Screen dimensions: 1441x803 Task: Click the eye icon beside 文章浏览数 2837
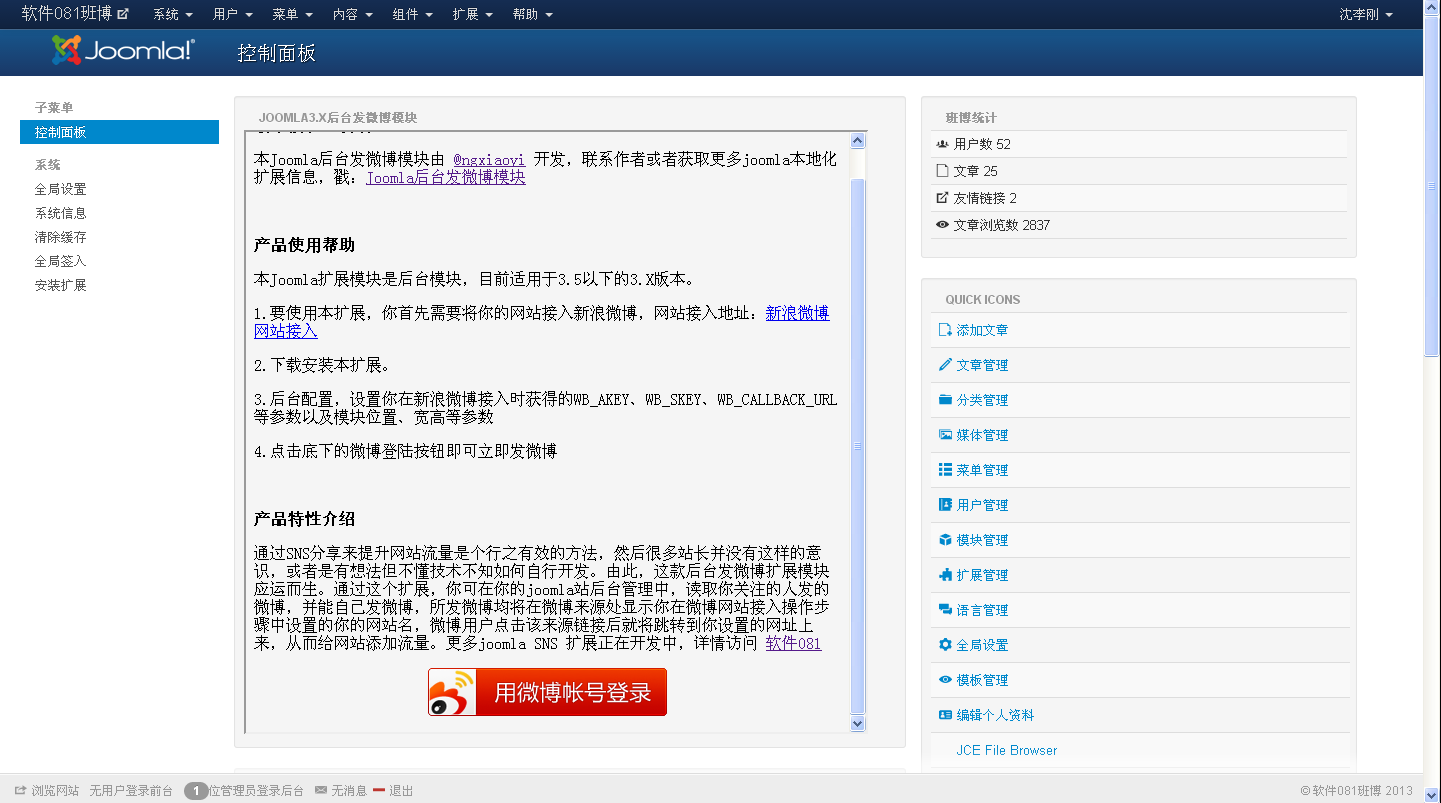click(942, 225)
